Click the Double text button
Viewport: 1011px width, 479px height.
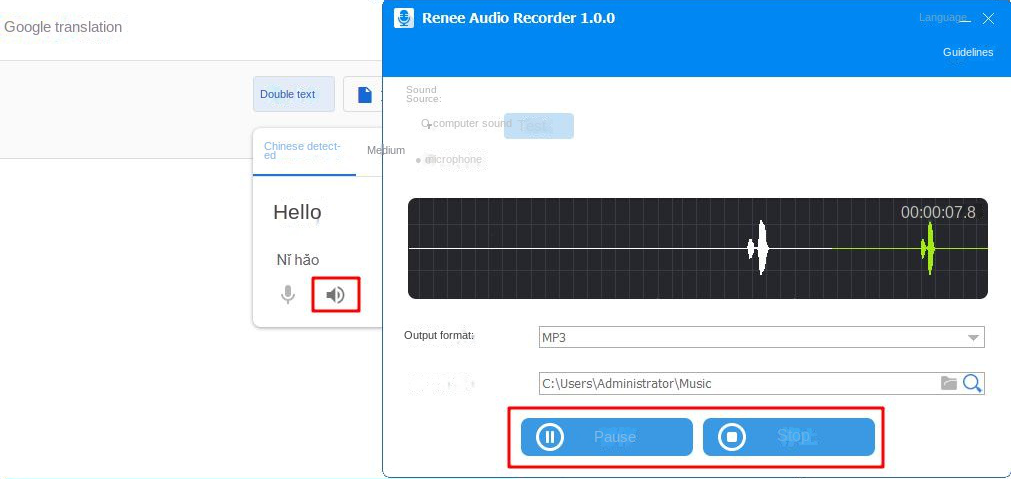pyautogui.click(x=293, y=95)
